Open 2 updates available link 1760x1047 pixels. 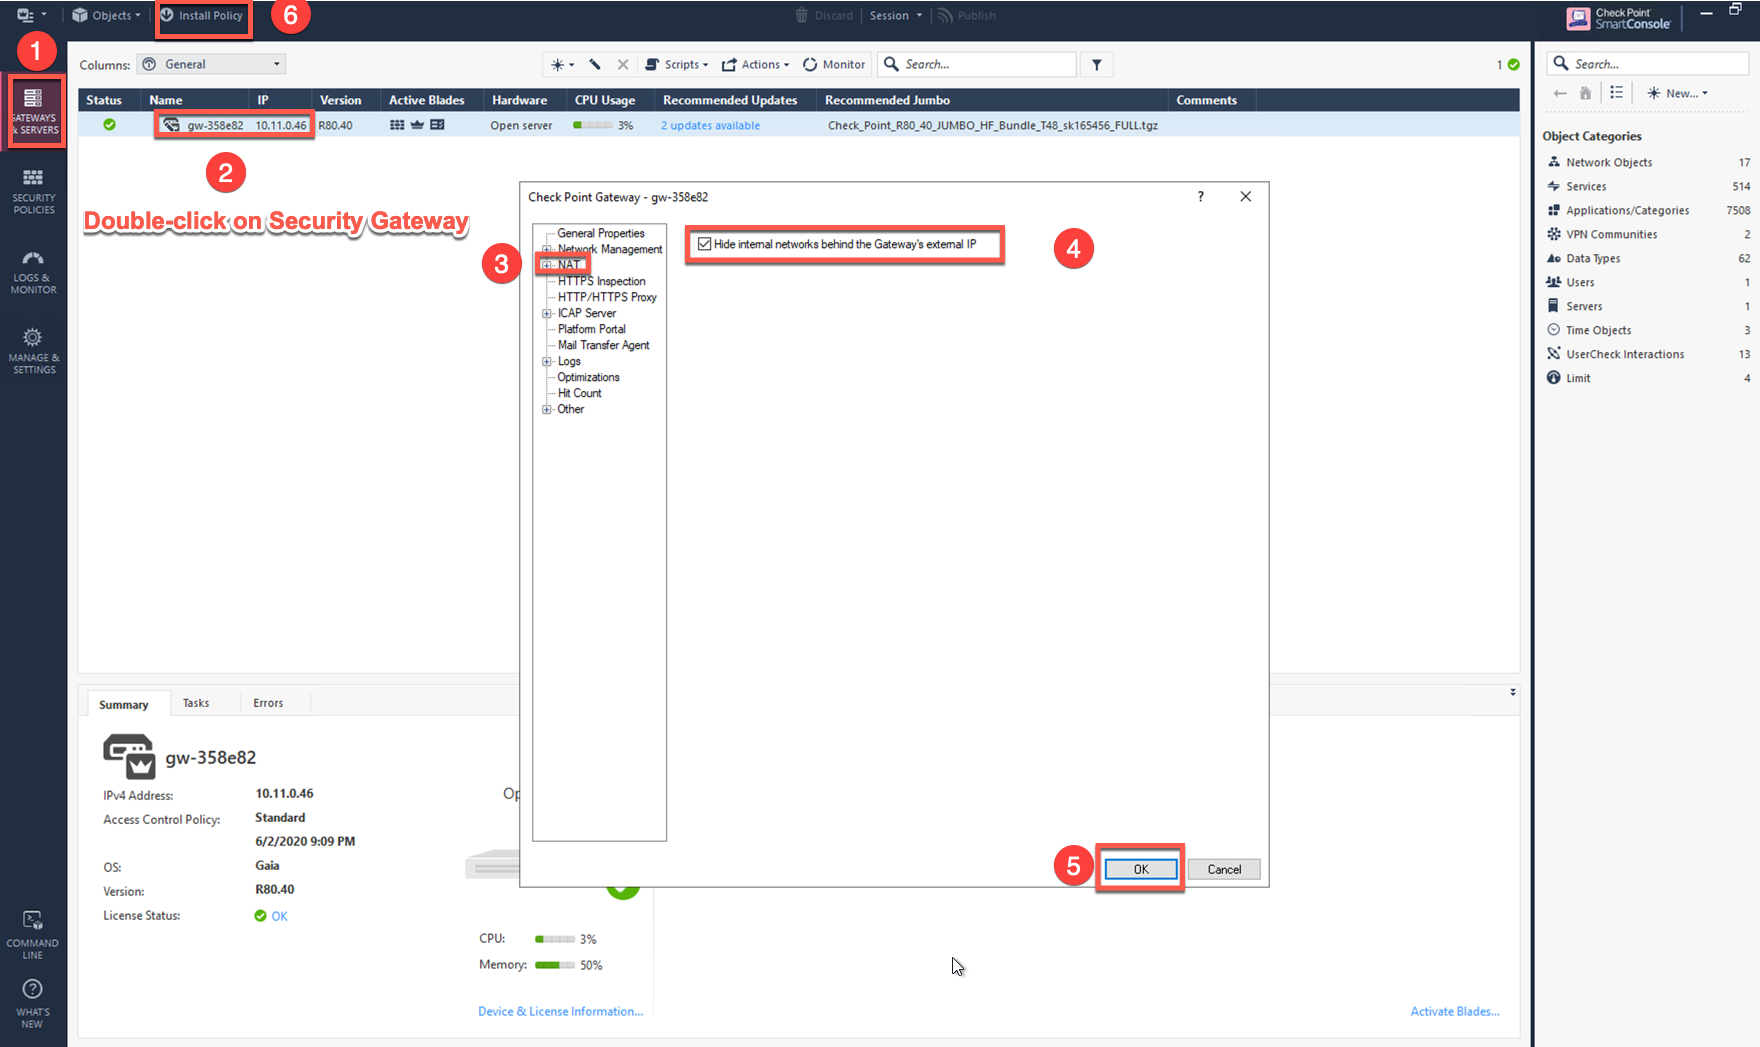tap(710, 125)
